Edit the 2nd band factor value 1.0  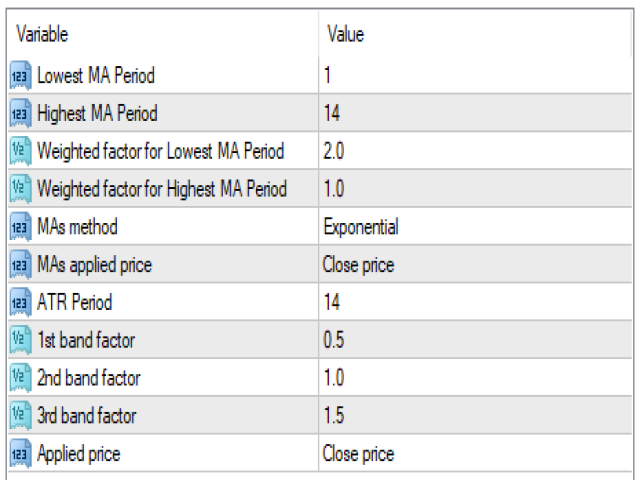coord(476,378)
